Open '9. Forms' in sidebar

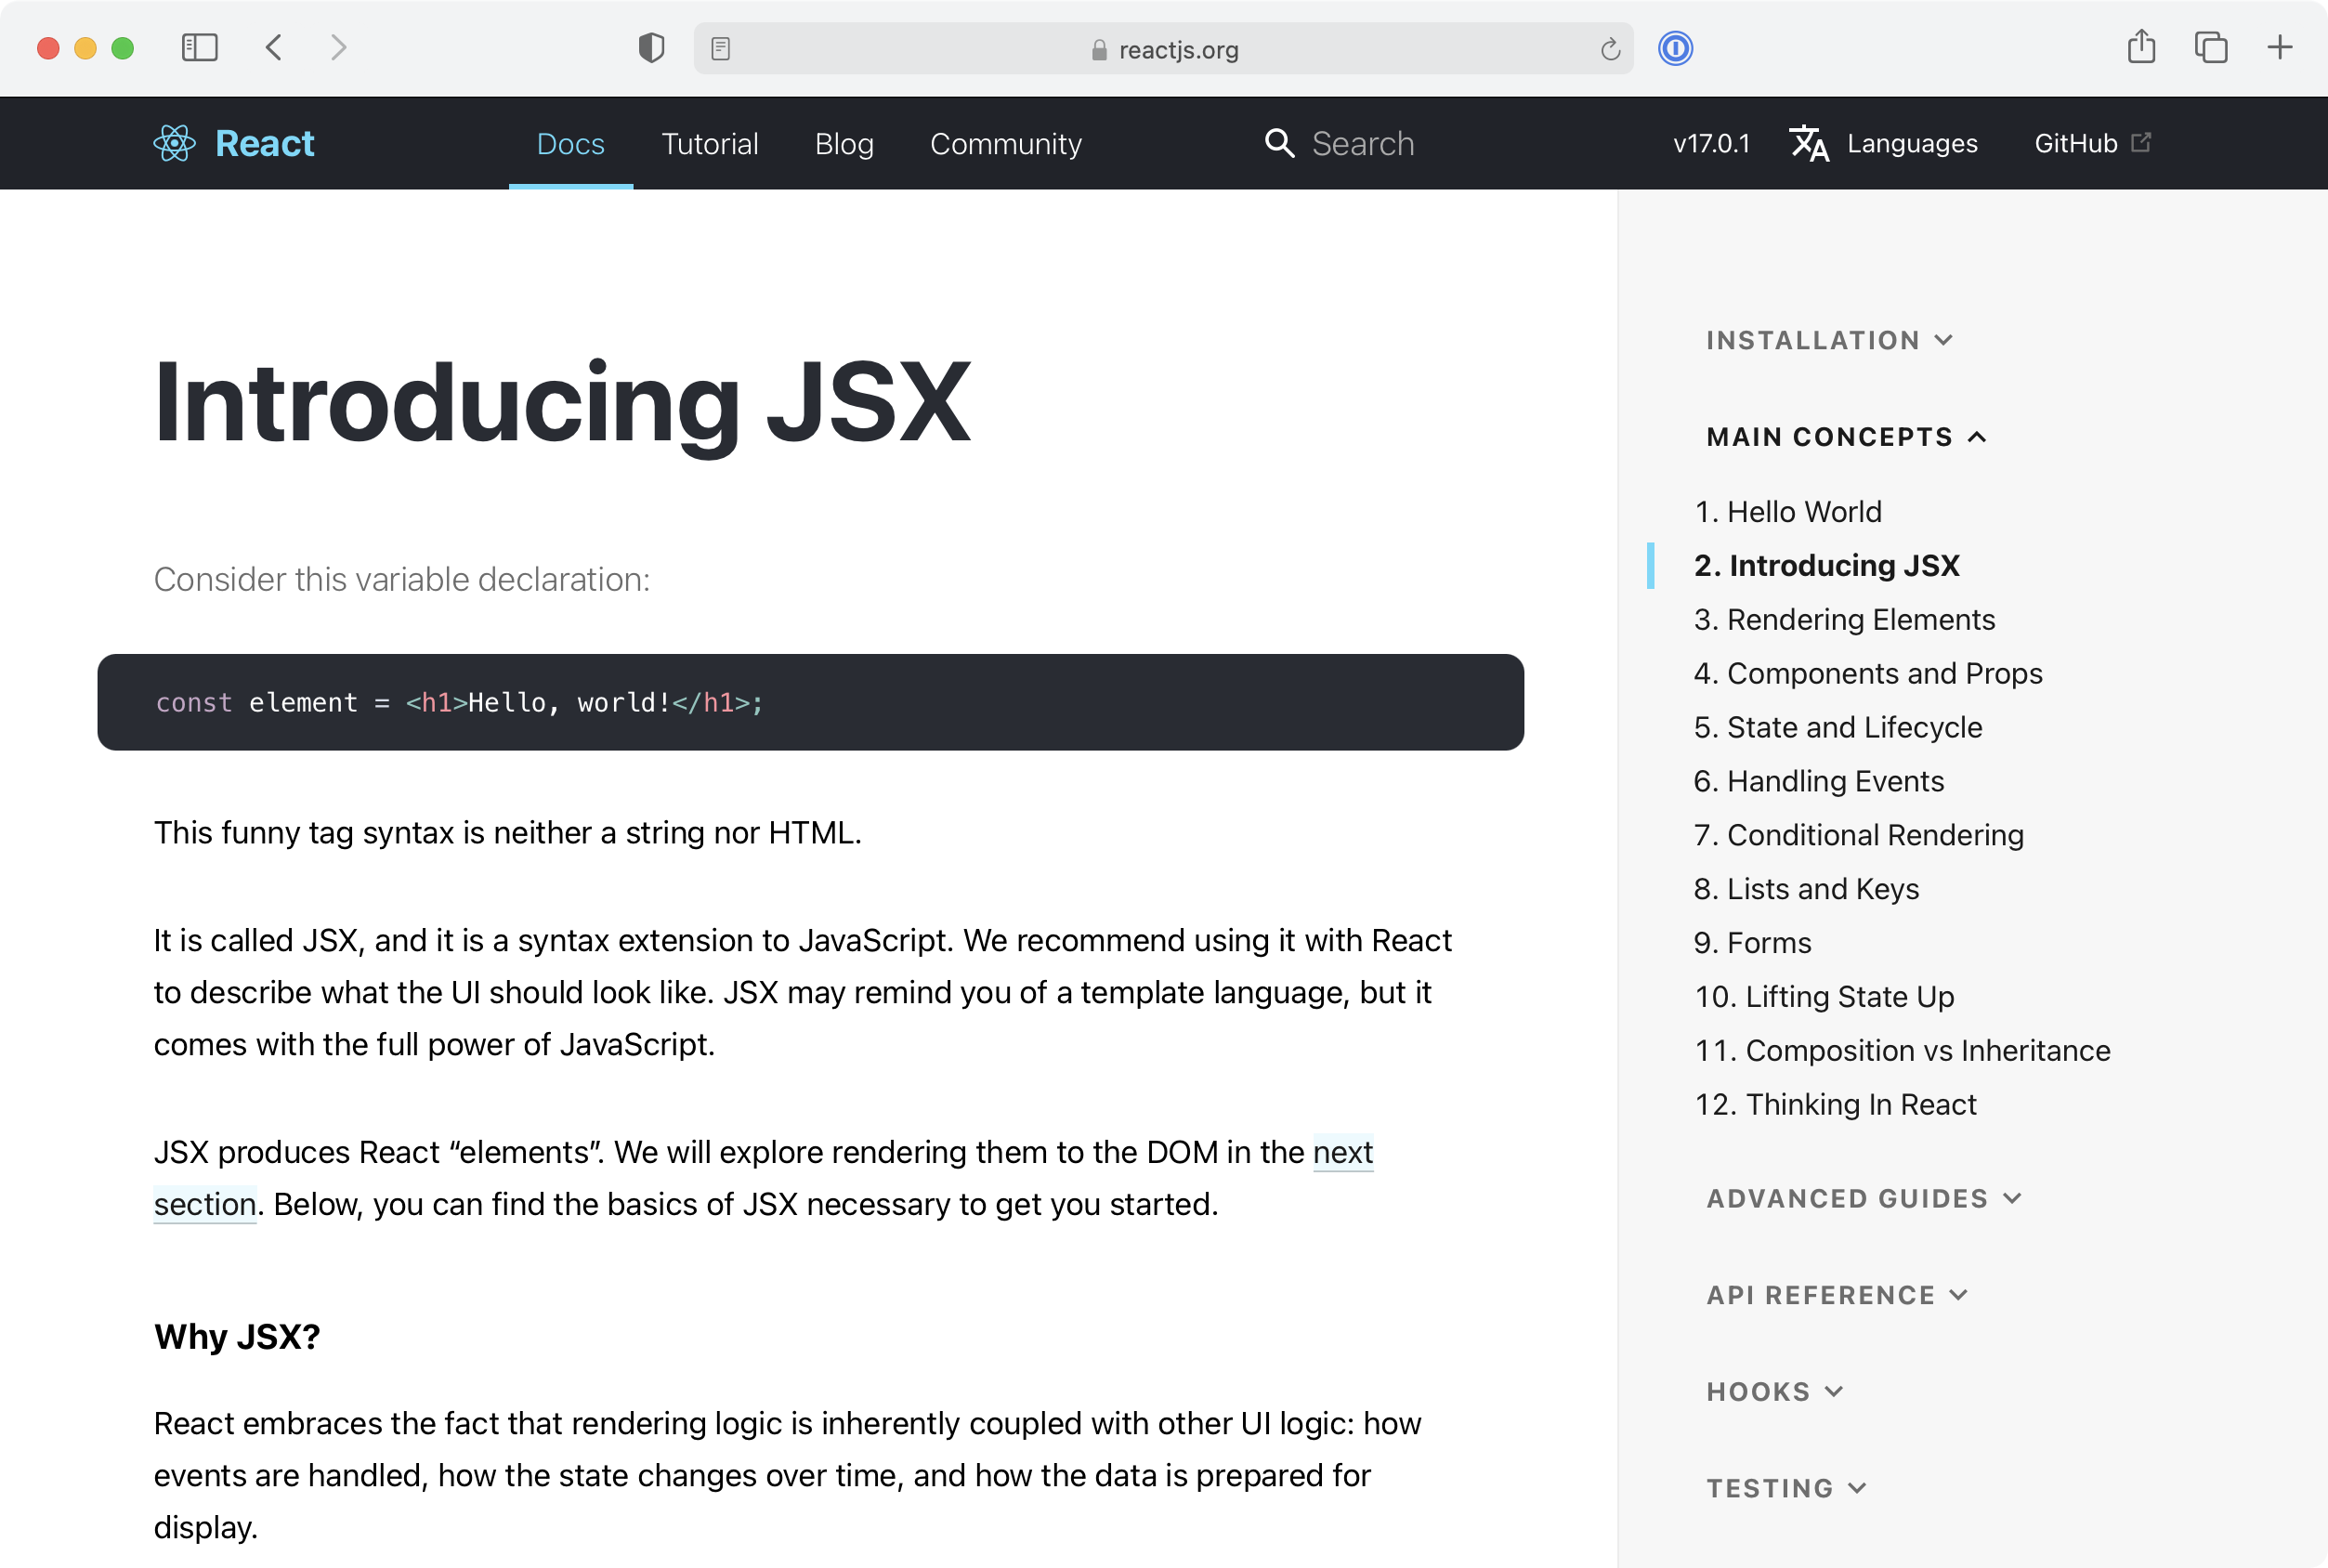pos(1752,943)
